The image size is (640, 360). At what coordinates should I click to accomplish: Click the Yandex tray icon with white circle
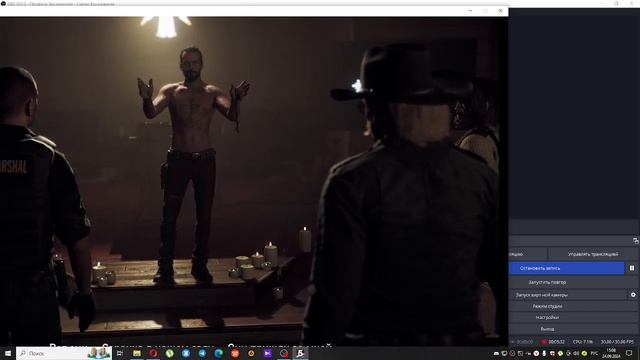coord(536,353)
